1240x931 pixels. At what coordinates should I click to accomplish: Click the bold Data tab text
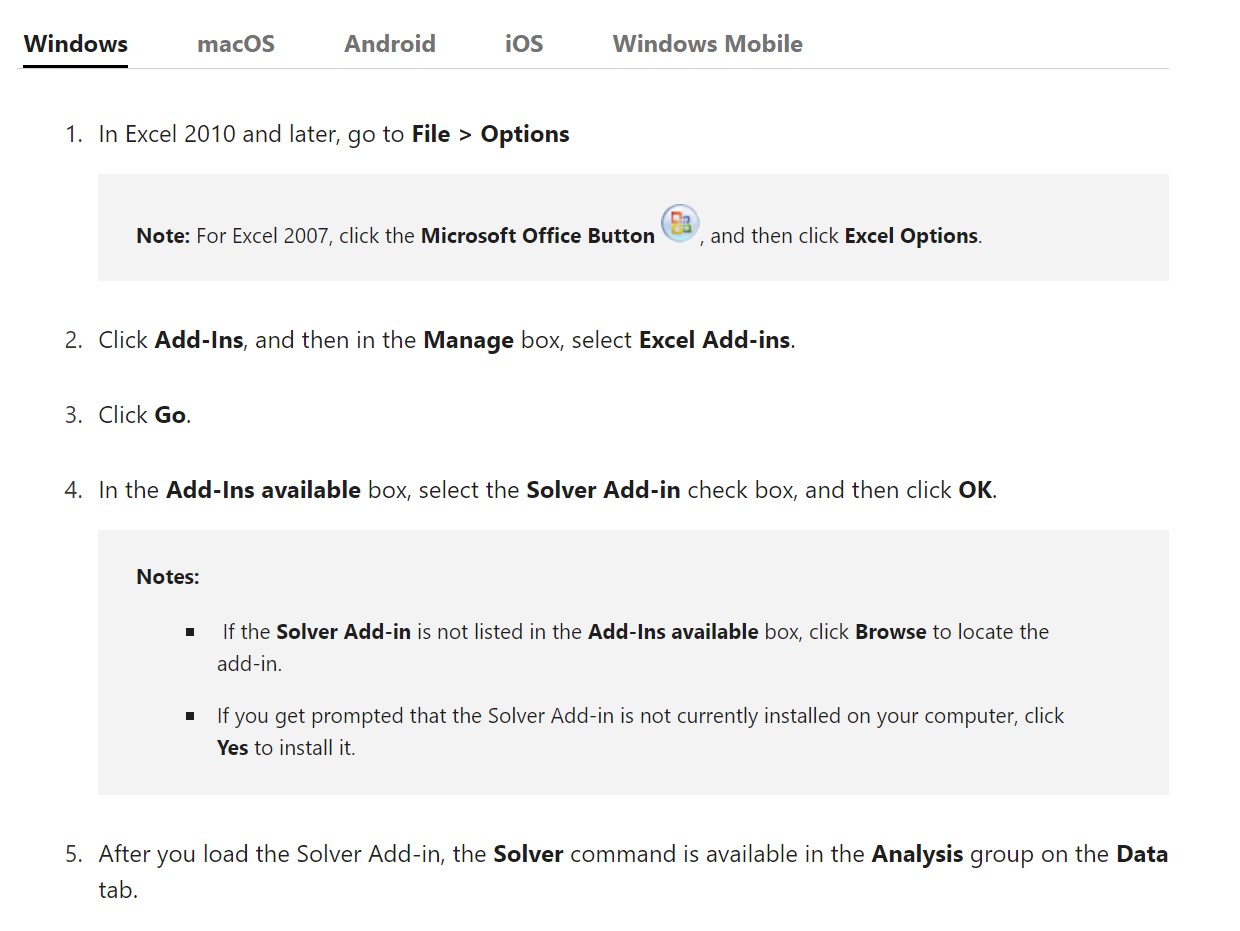(1144, 854)
